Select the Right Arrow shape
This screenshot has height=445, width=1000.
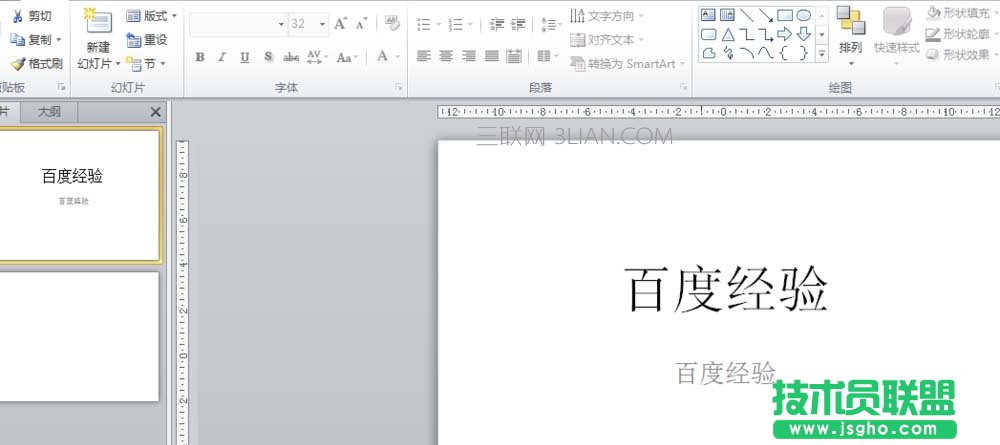(784, 34)
